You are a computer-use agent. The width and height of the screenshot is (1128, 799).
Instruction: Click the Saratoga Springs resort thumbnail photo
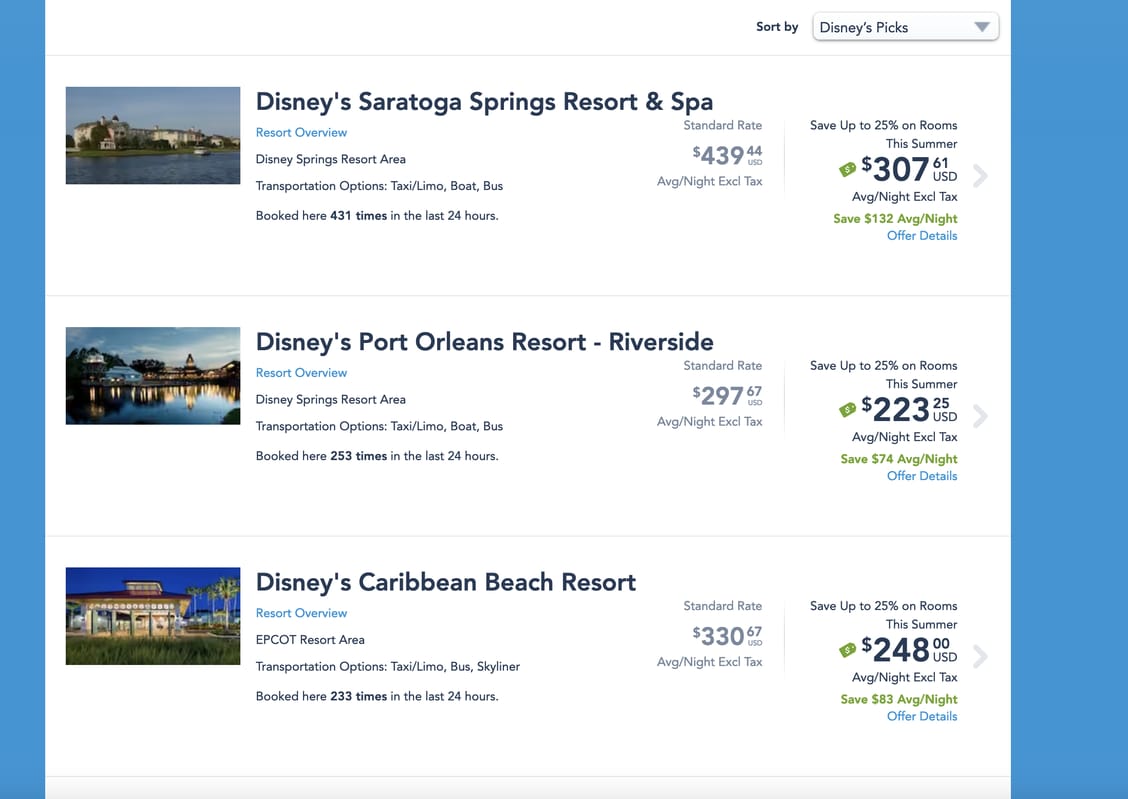click(153, 135)
